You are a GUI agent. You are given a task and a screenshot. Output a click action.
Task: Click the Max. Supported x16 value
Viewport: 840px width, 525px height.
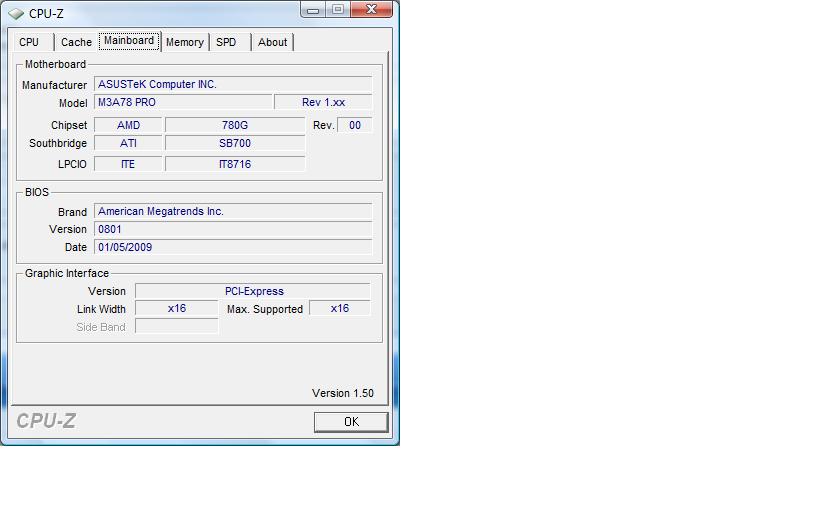point(340,309)
